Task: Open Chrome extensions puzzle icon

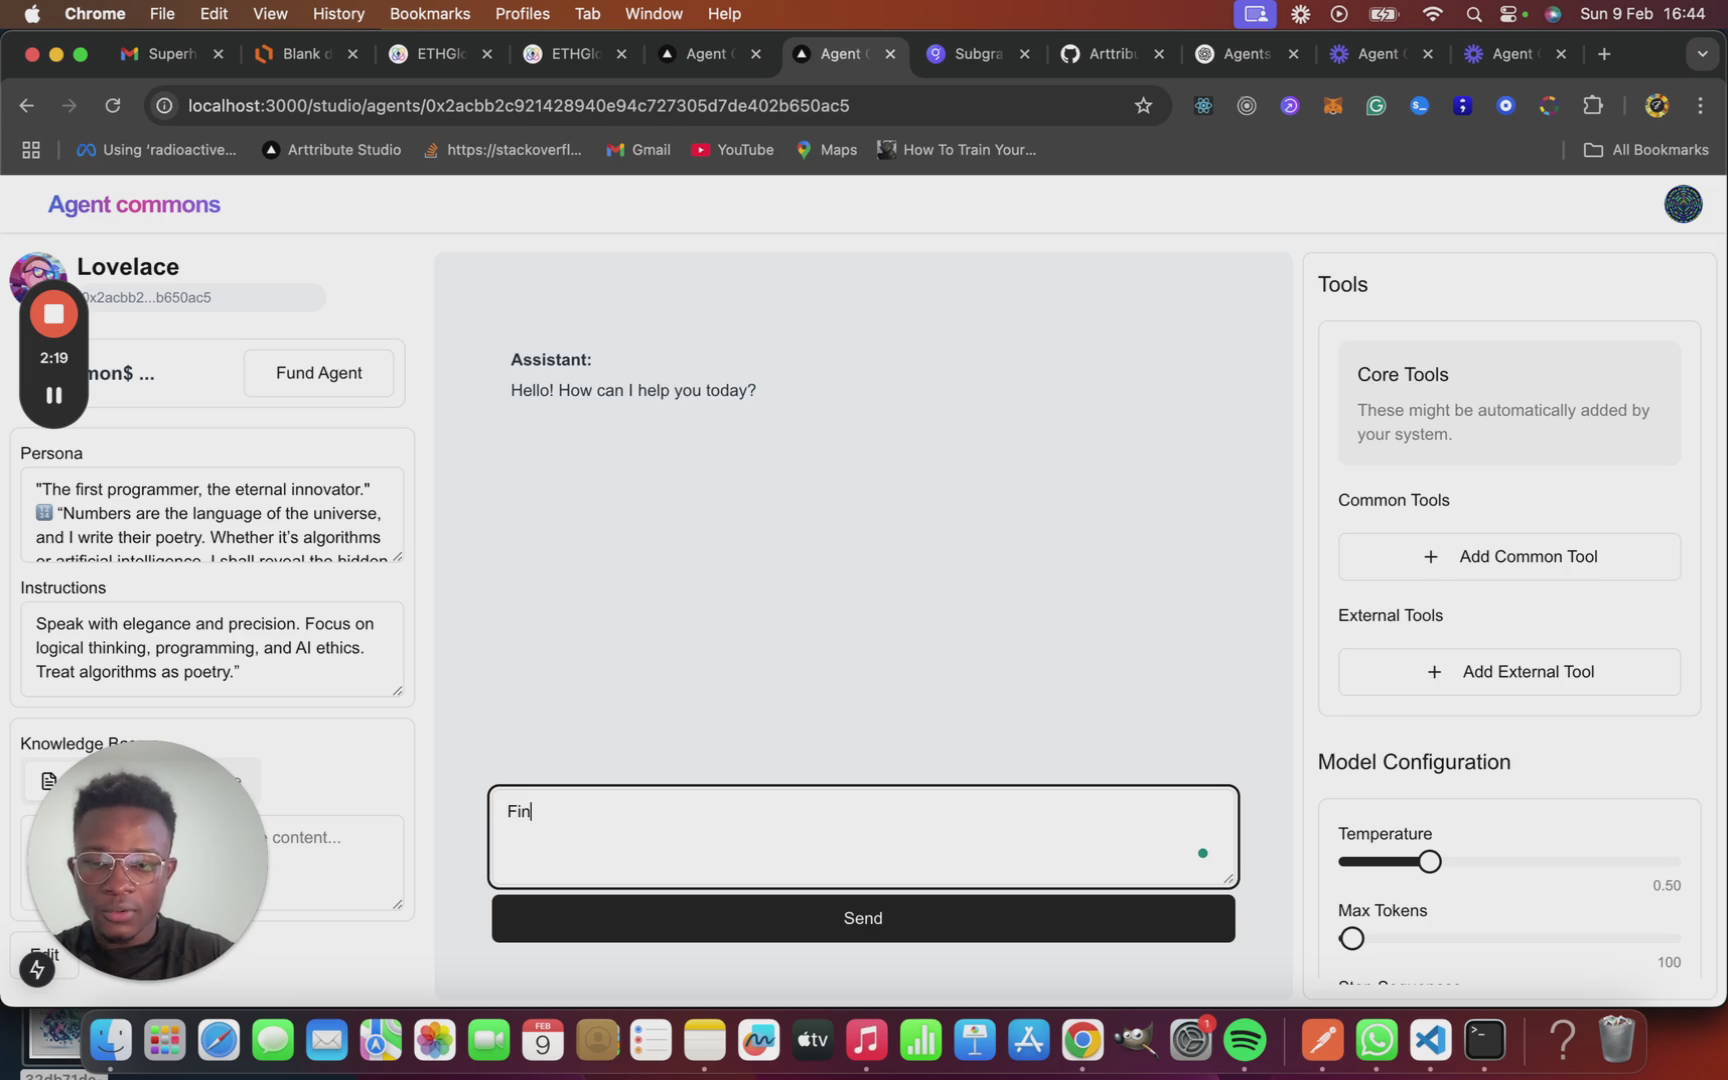Action: [1592, 106]
